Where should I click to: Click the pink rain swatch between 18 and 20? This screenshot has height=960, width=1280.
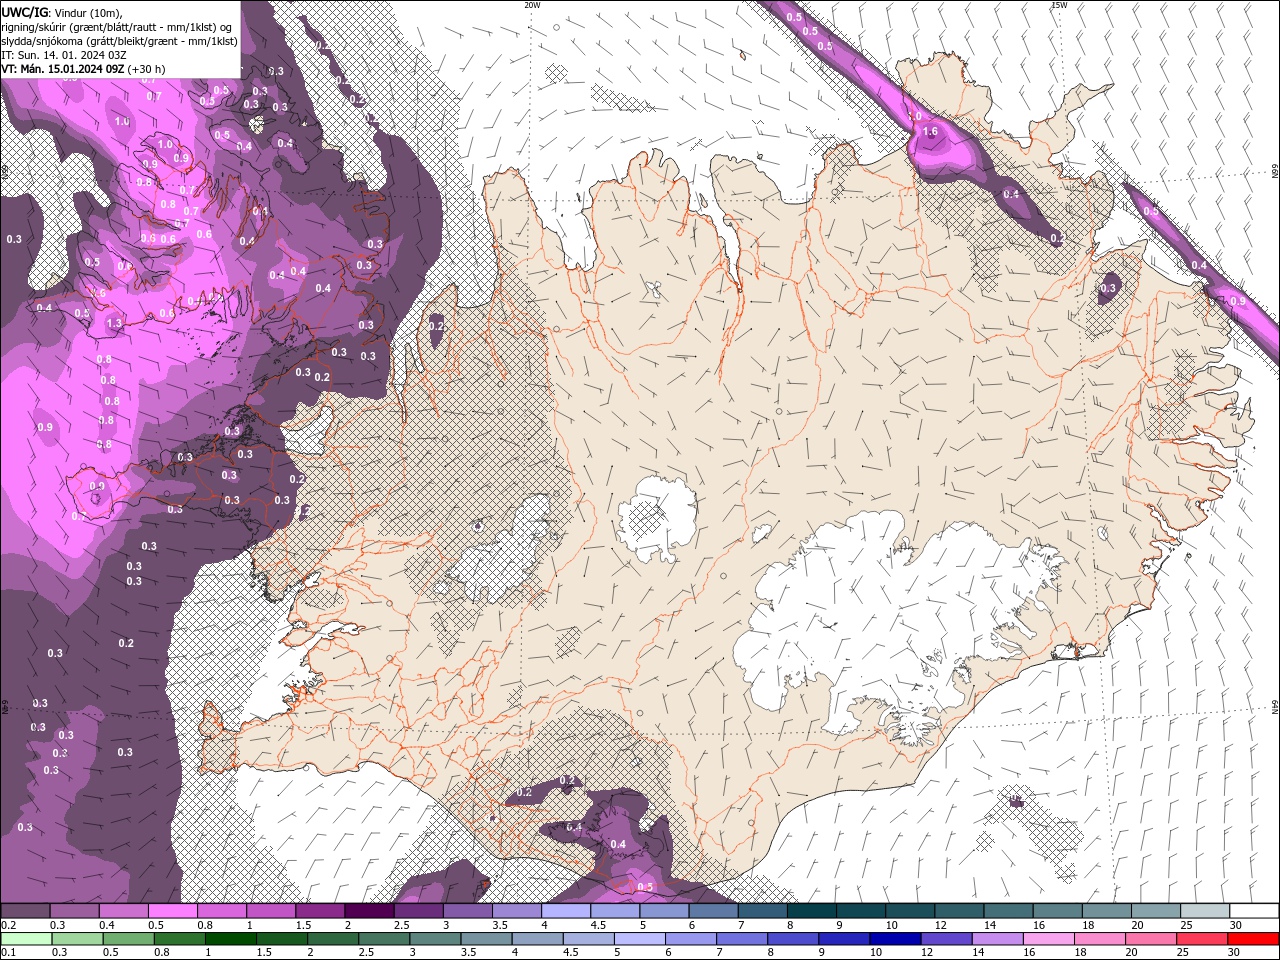[x=1098, y=939]
